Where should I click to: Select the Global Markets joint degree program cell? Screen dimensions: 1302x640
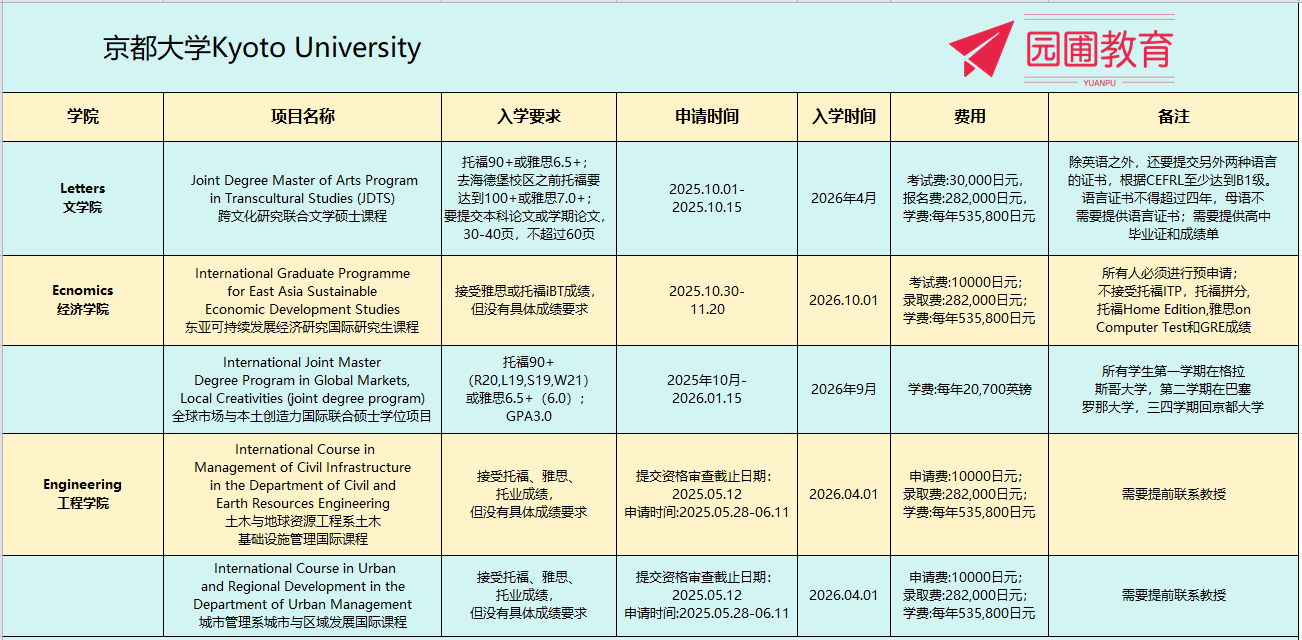coord(302,389)
